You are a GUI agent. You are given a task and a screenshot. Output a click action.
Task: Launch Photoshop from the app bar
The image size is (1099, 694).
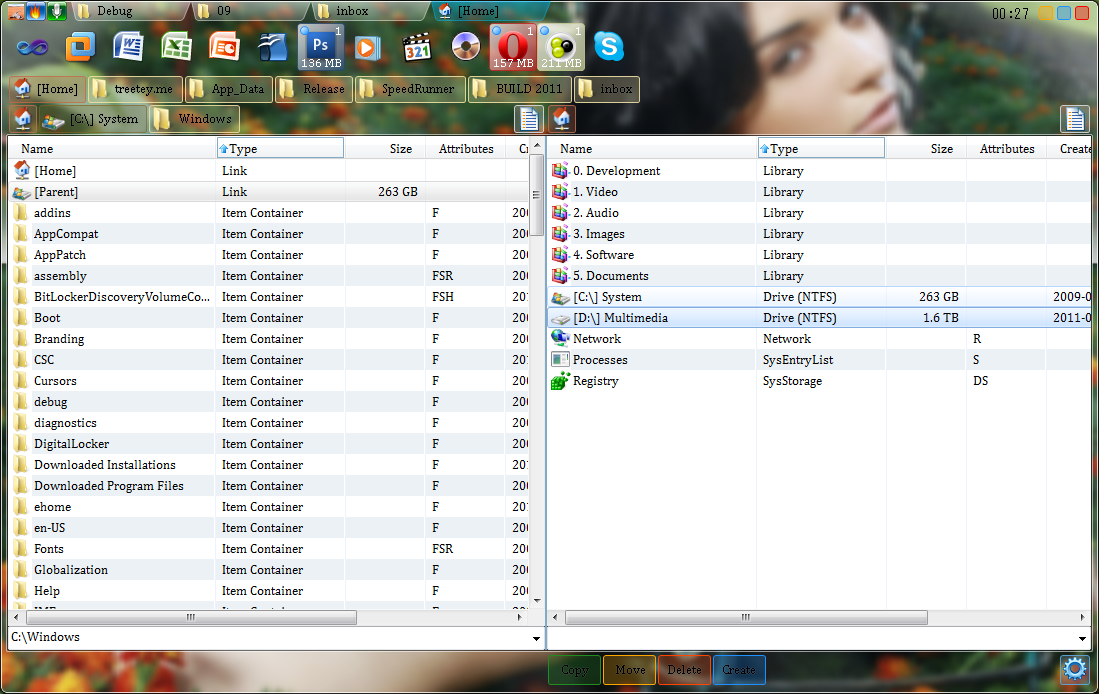pyautogui.click(x=321, y=46)
